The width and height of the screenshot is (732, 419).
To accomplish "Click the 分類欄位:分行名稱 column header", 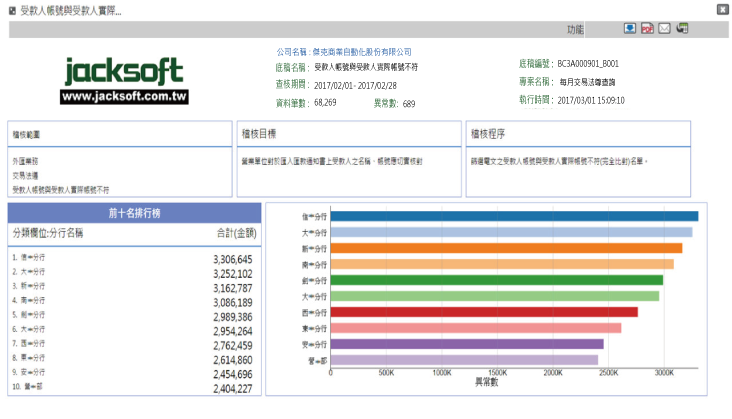I will point(48,233).
